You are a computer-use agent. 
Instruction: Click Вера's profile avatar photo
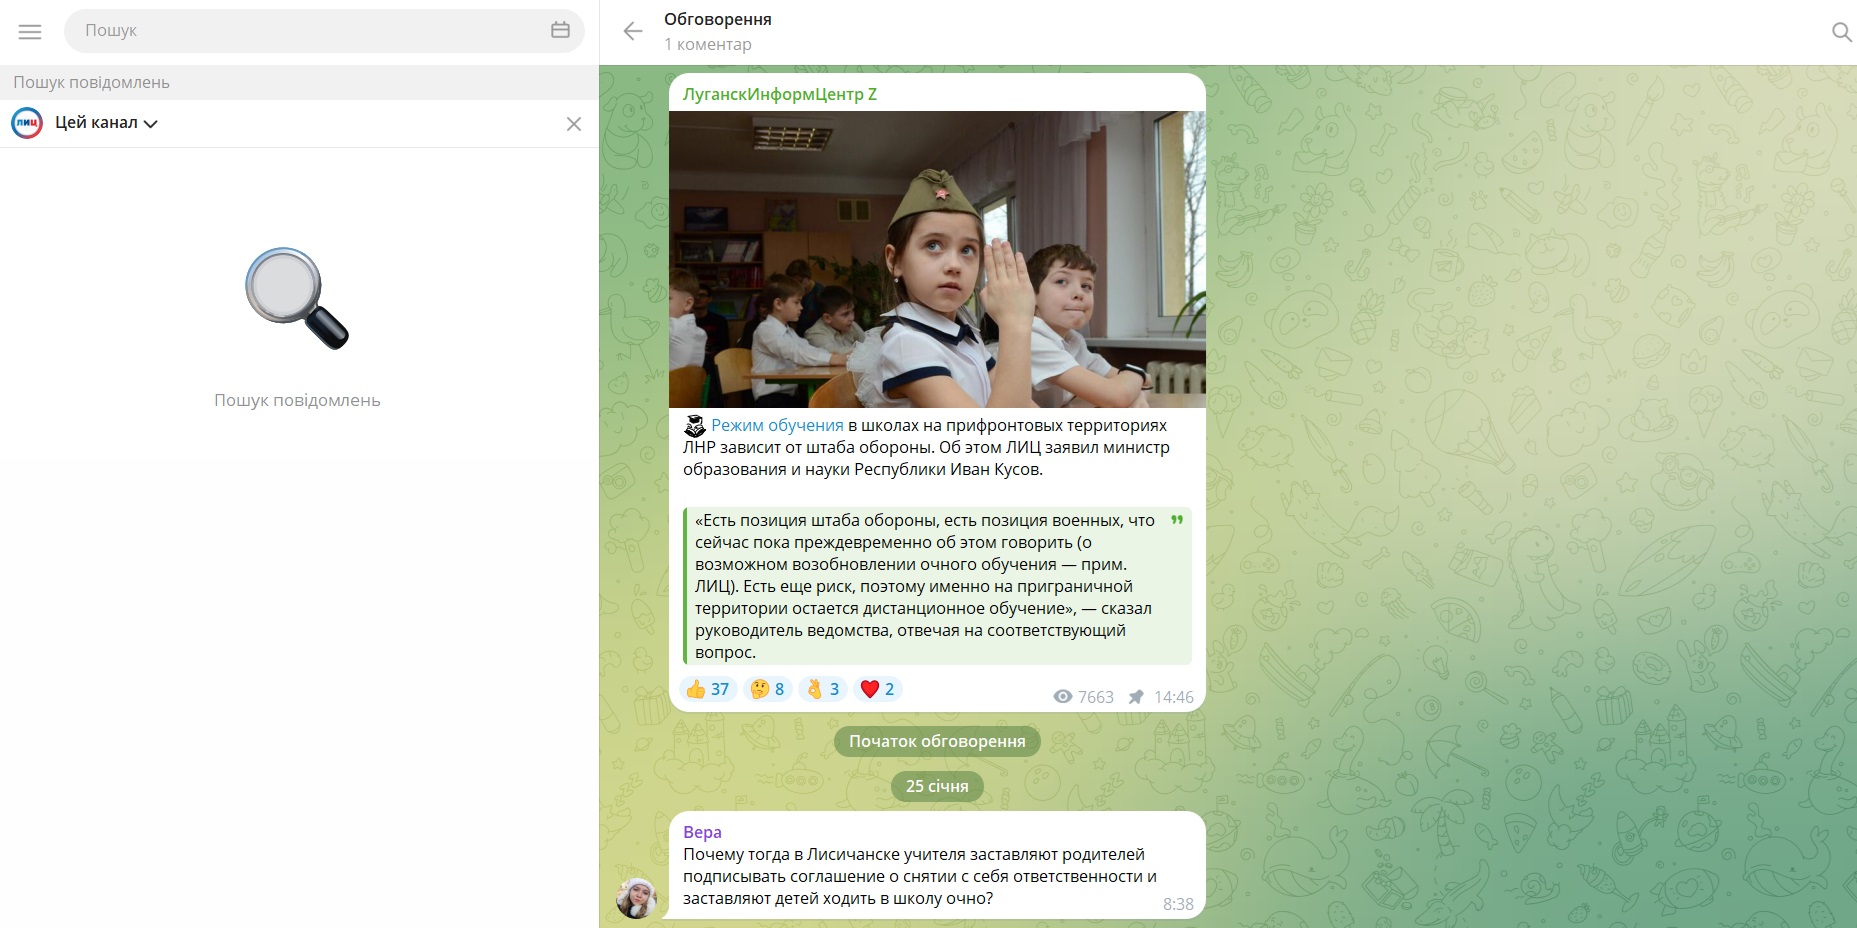[636, 897]
